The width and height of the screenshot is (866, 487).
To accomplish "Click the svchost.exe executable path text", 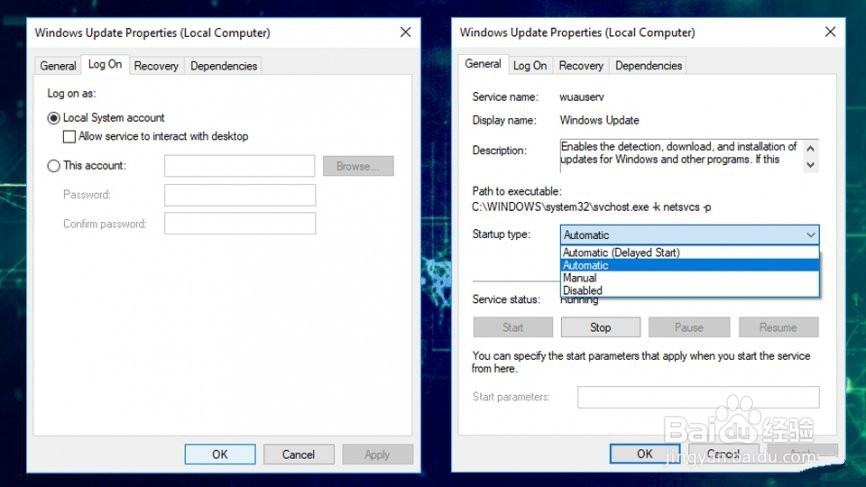I will pyautogui.click(x=591, y=207).
